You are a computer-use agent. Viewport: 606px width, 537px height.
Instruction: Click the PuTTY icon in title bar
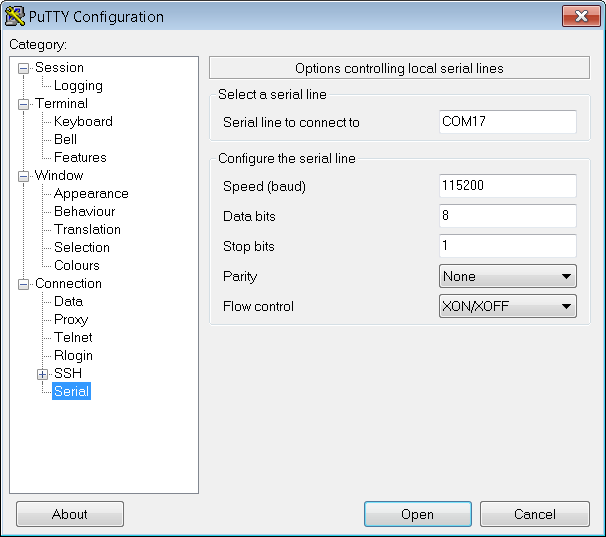coord(16,16)
